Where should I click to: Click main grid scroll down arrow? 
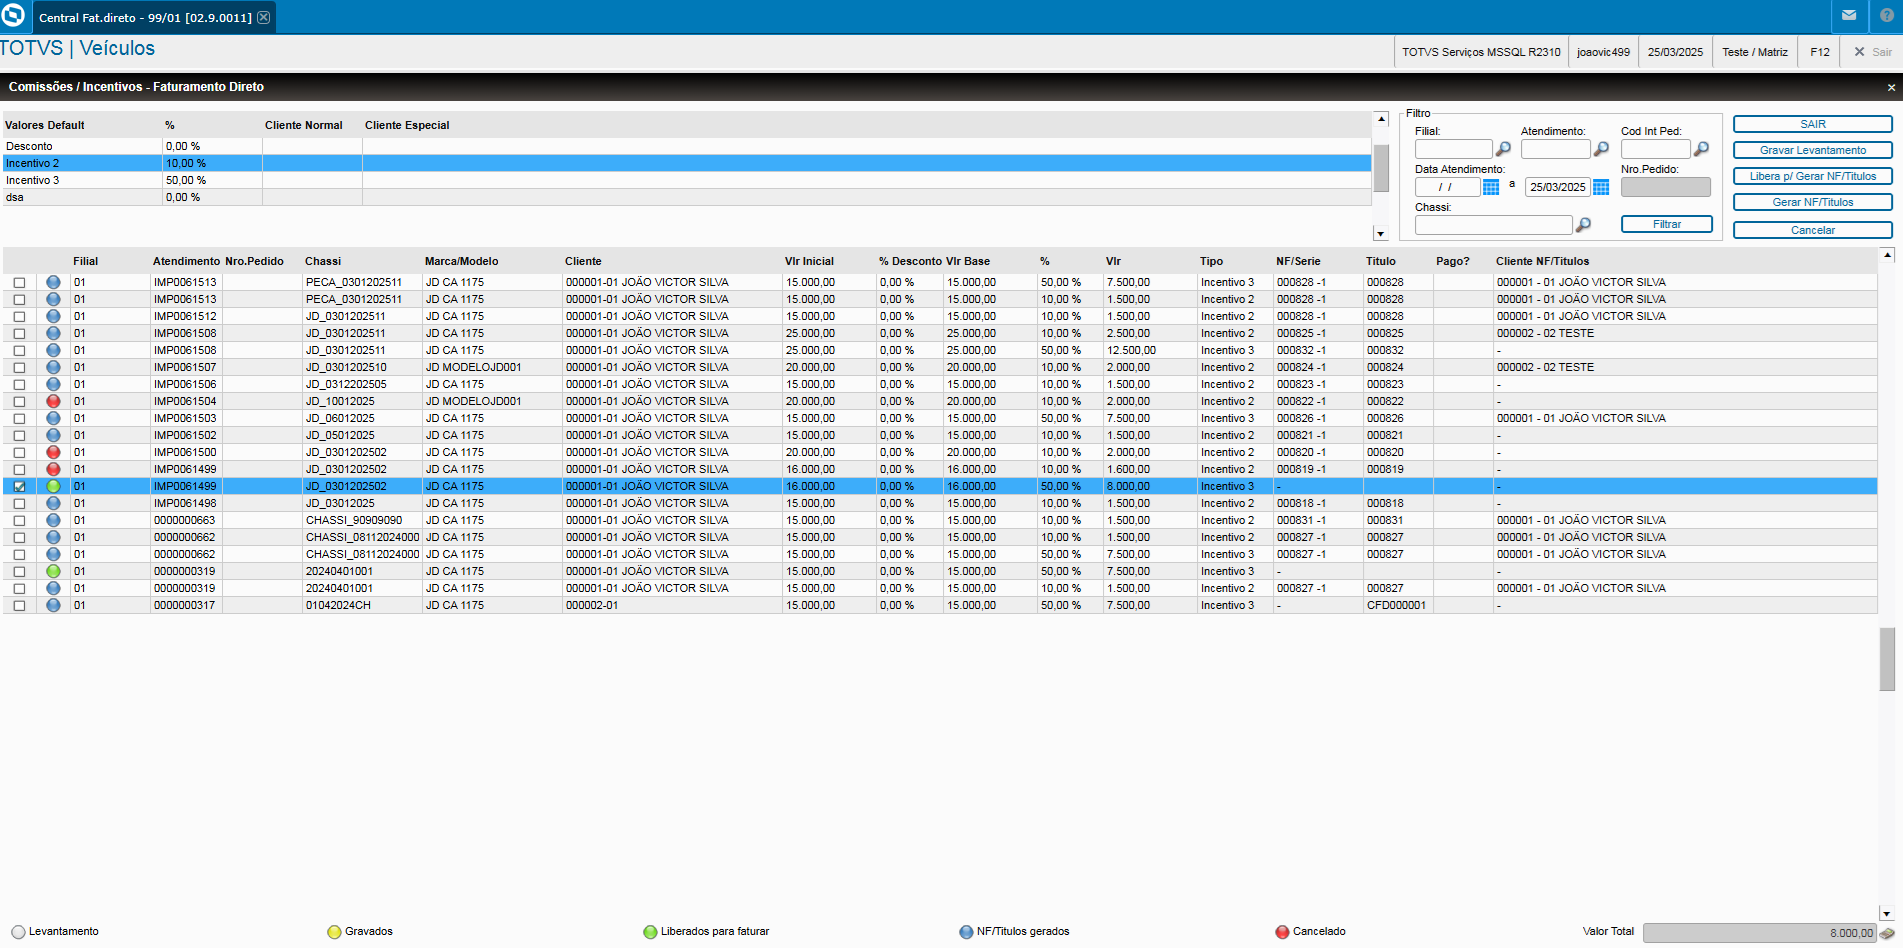(1887, 913)
